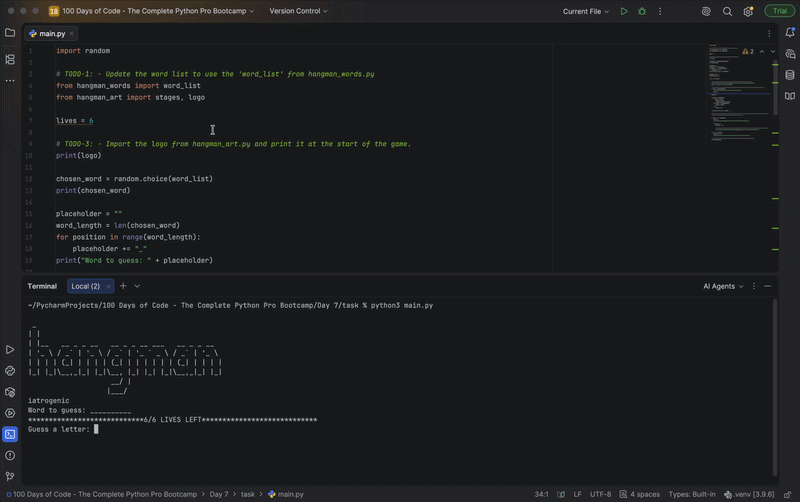Open editor tab options three-dot menu
This screenshot has width=800, height=502.
[769, 34]
